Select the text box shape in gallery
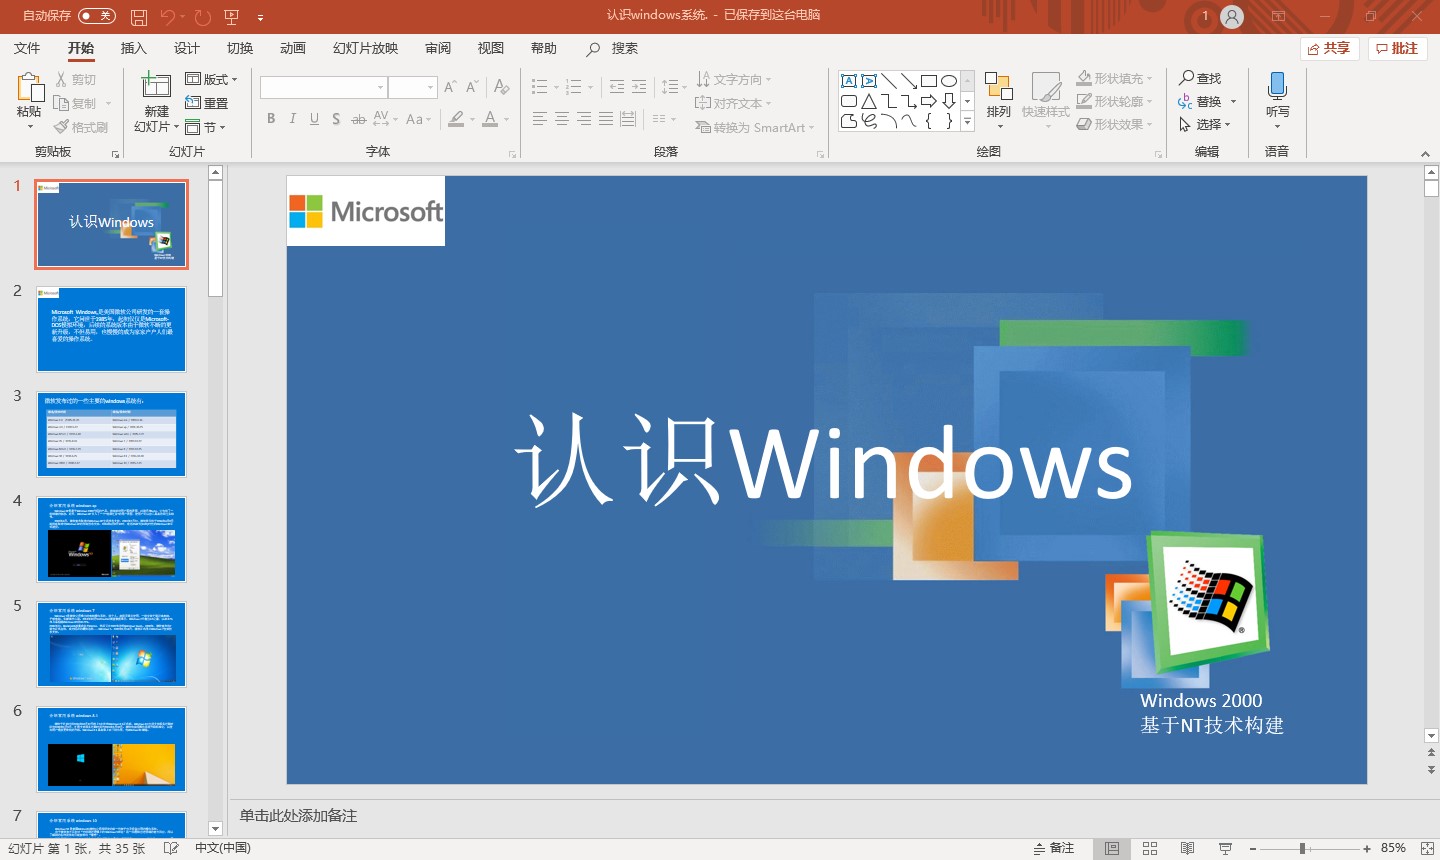 pos(848,80)
